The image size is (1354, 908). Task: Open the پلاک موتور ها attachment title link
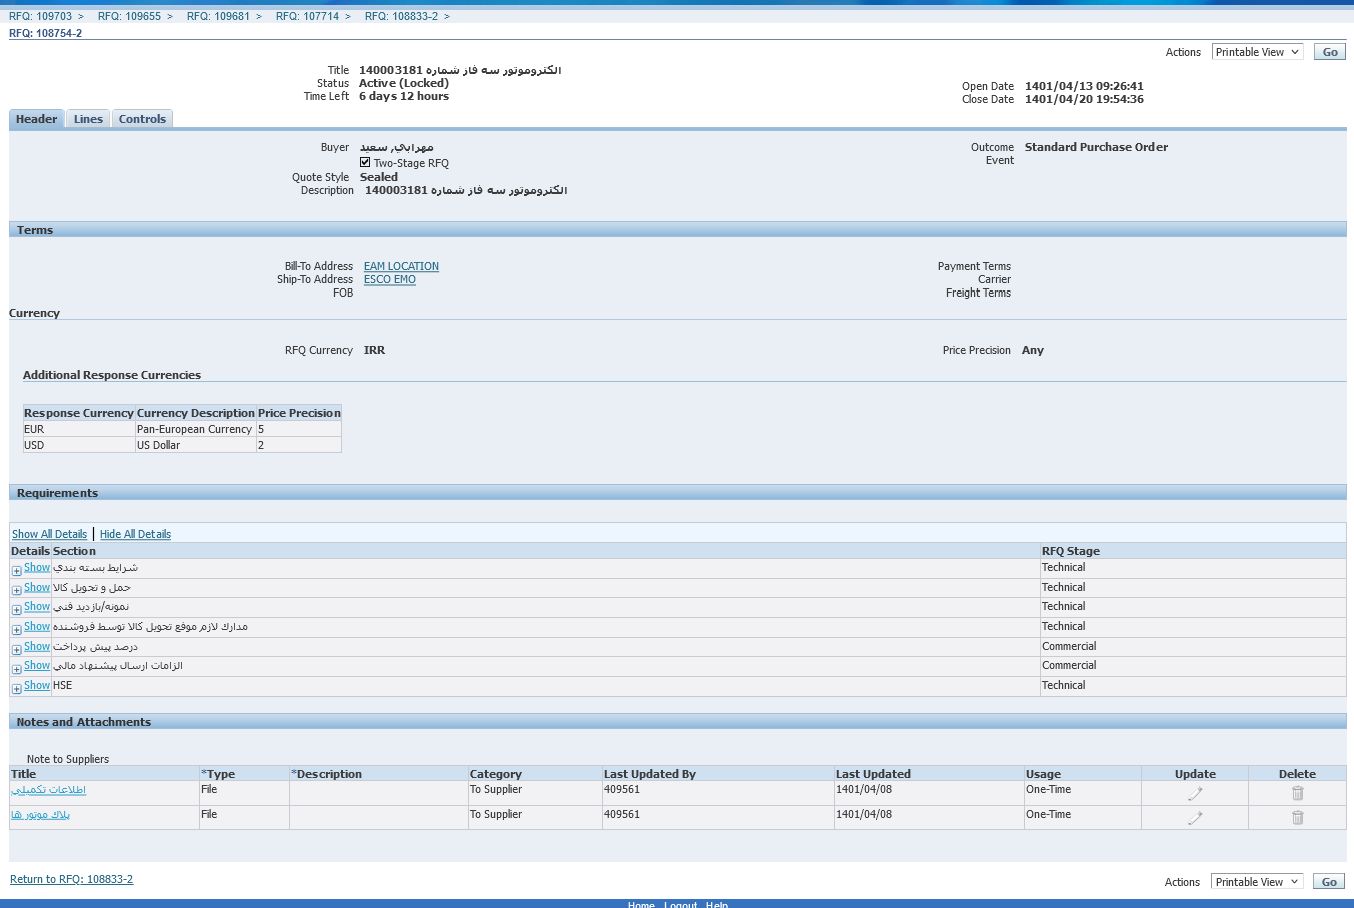pos(40,815)
